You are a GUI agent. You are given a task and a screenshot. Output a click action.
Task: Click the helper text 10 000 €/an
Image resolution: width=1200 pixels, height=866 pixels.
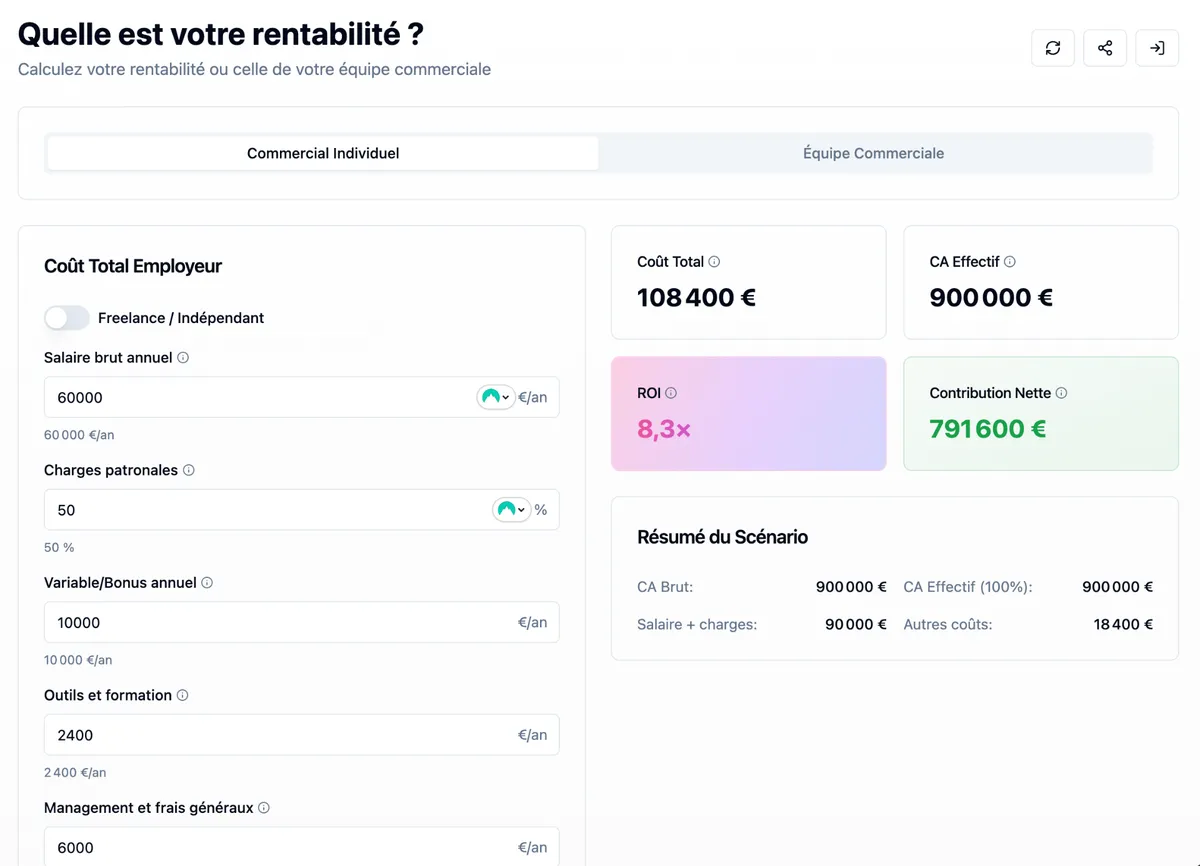point(78,660)
